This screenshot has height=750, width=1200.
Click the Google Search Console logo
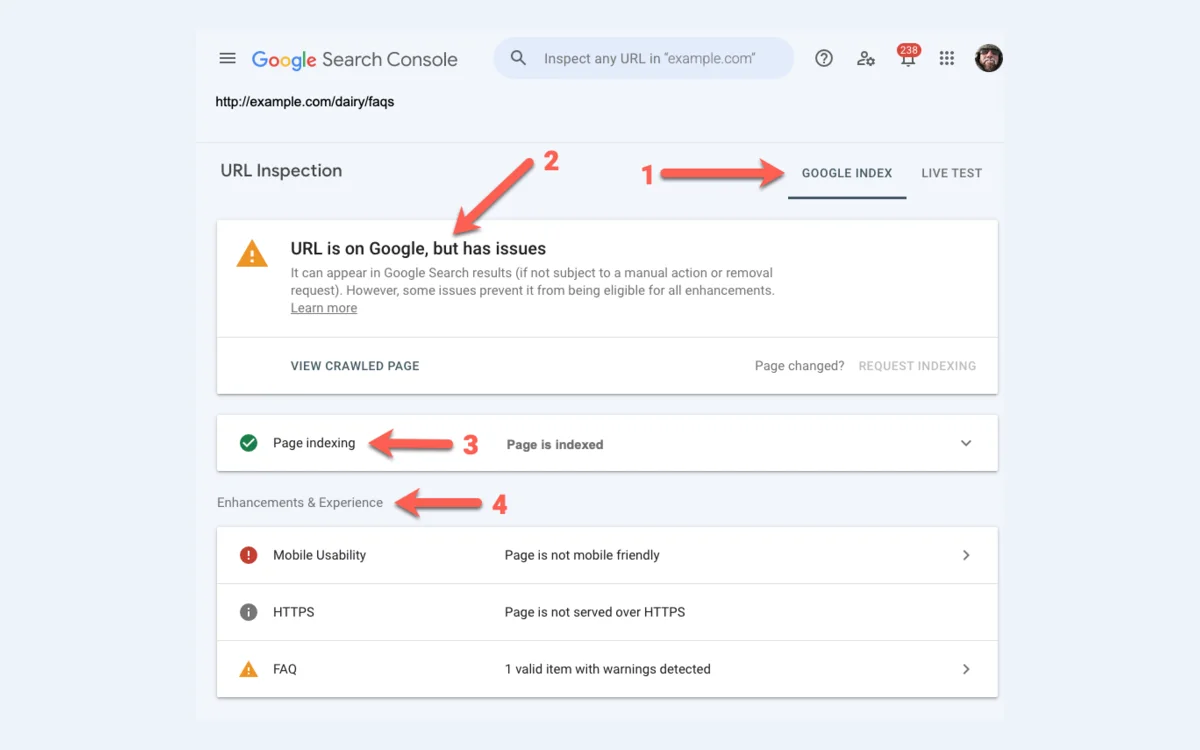point(354,59)
